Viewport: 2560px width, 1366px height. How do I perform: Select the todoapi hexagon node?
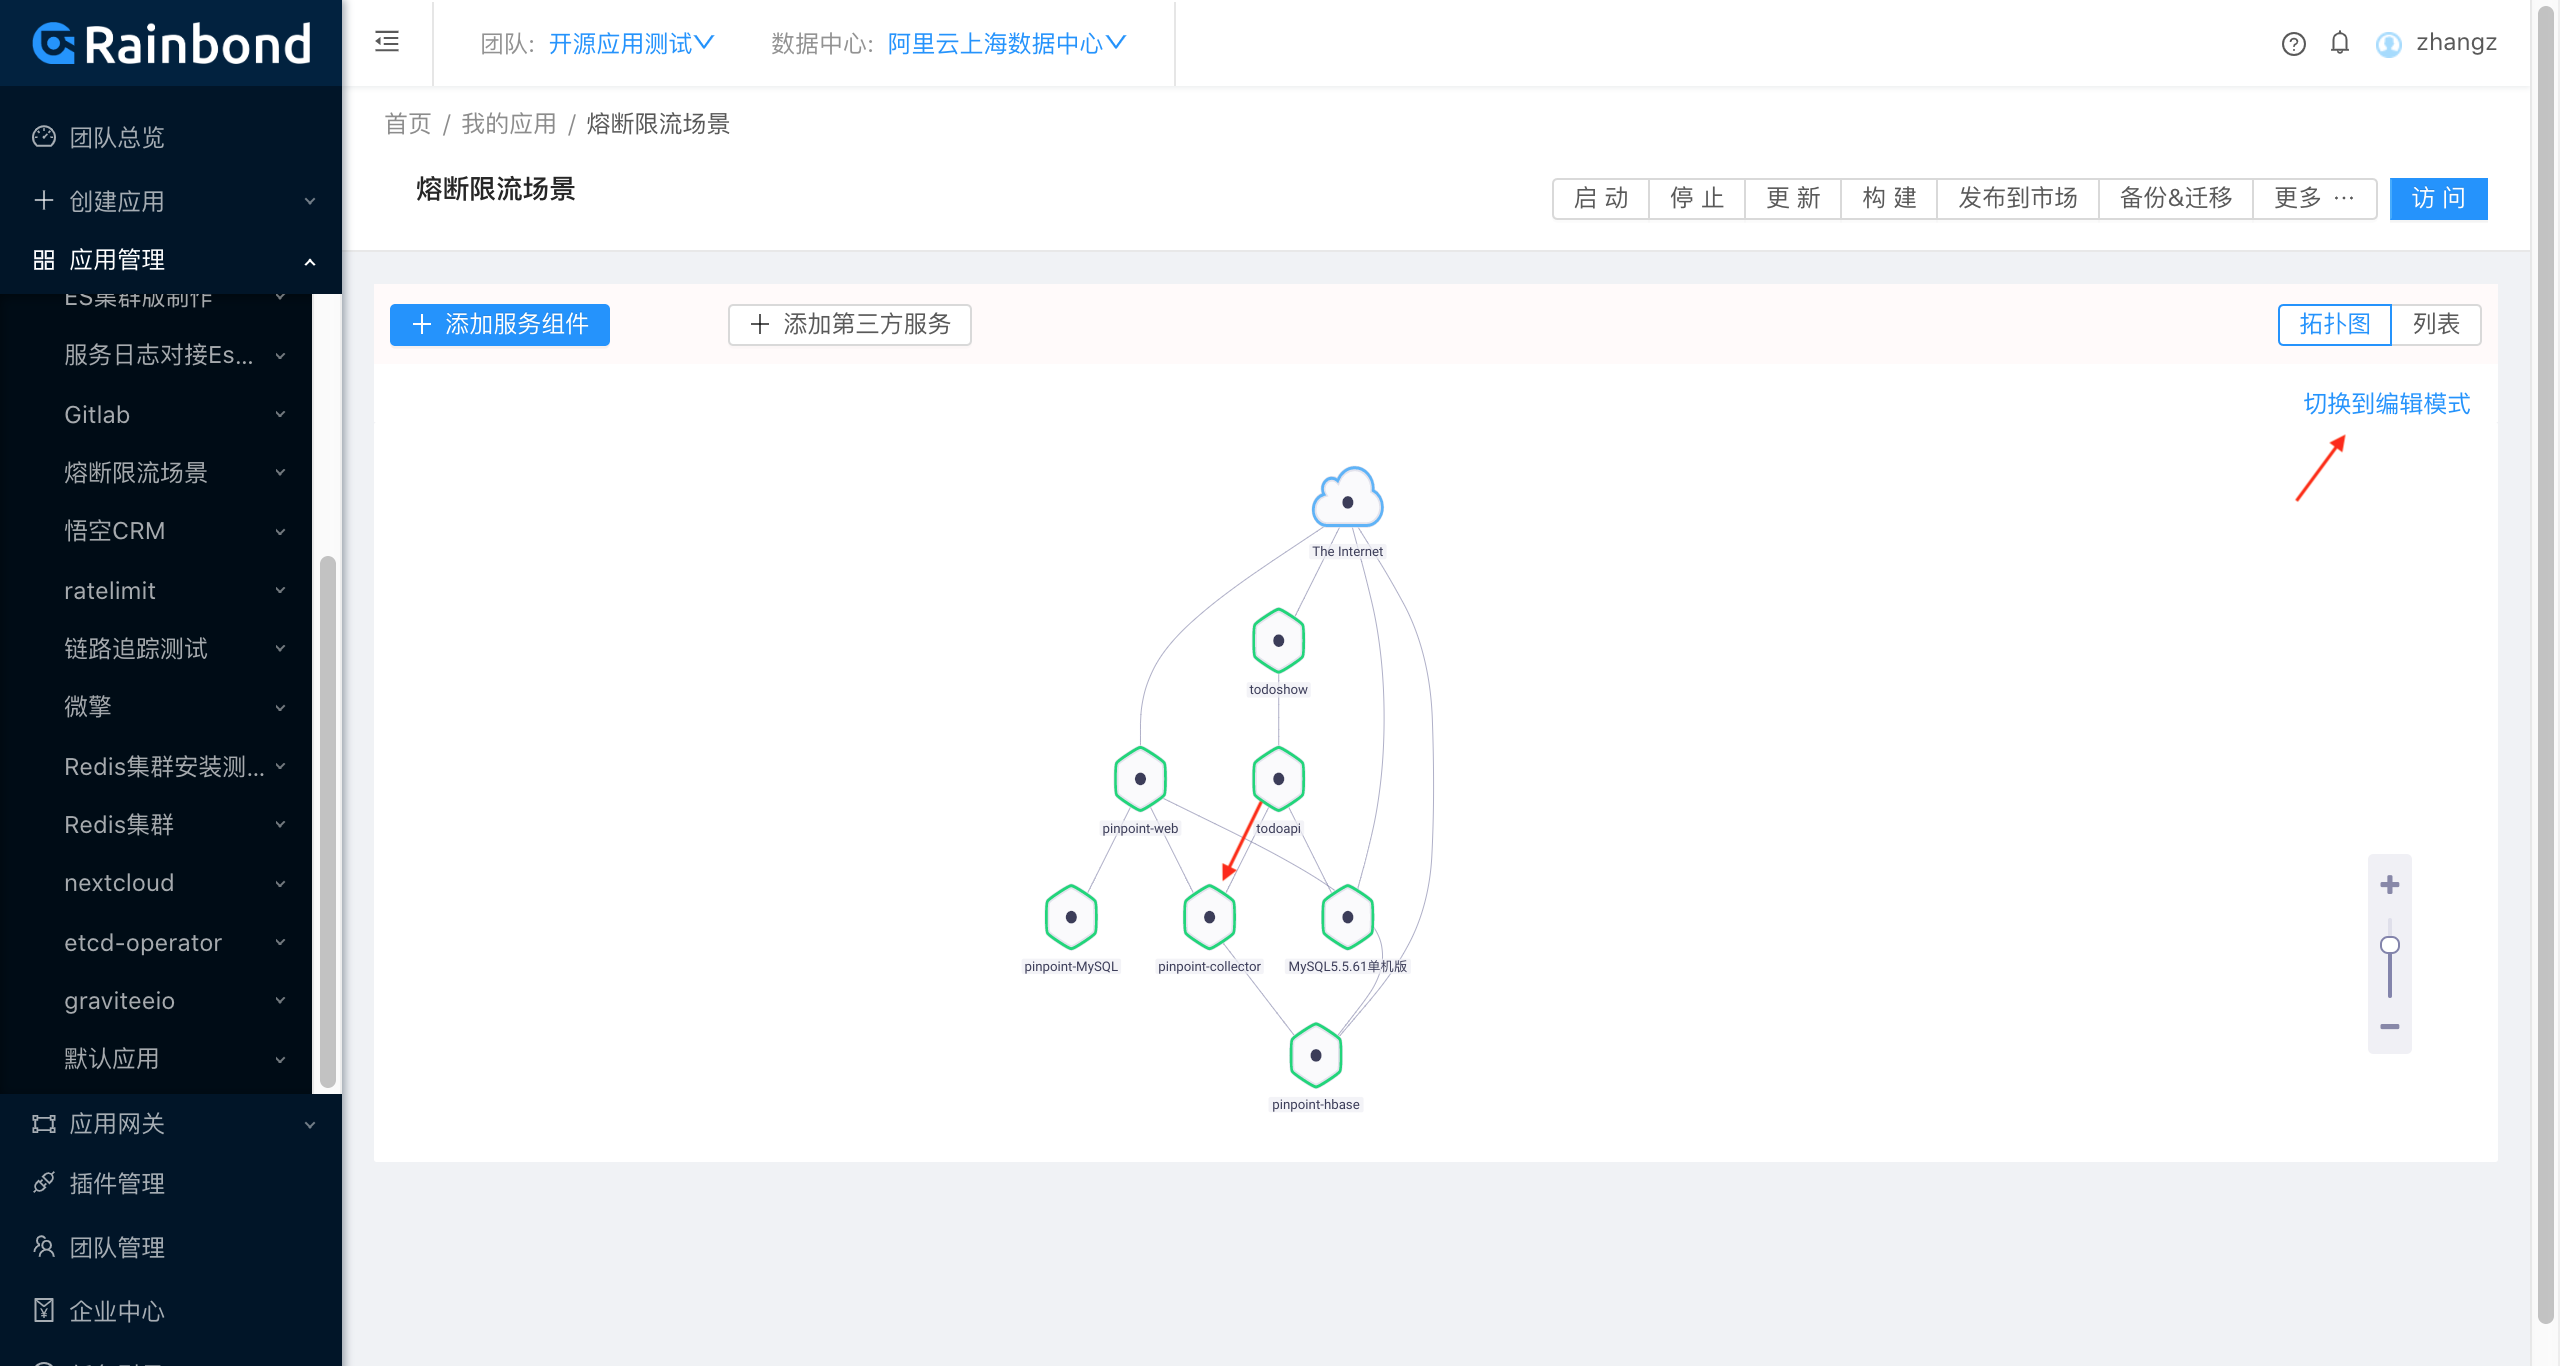pos(1278,779)
